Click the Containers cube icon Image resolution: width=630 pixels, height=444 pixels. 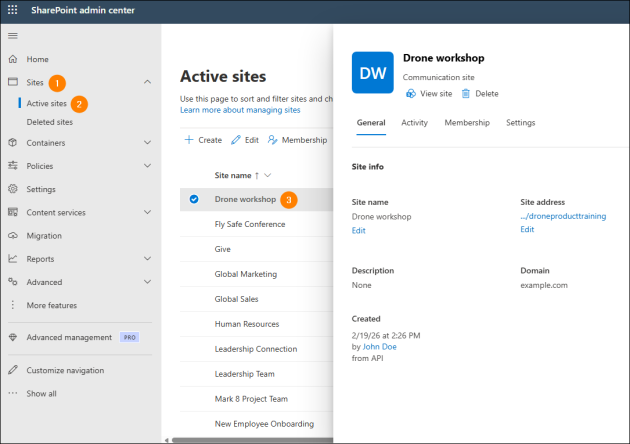tap(13, 143)
